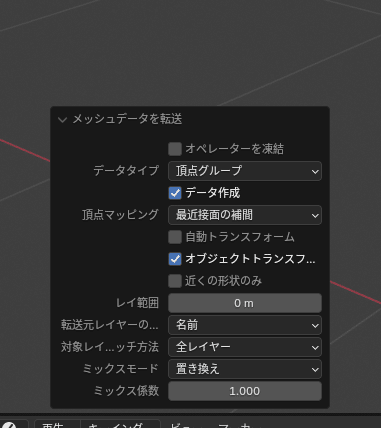This screenshot has width=381, height=428.
Task: Click the レイ範囲 label text
Action: (x=137, y=303)
